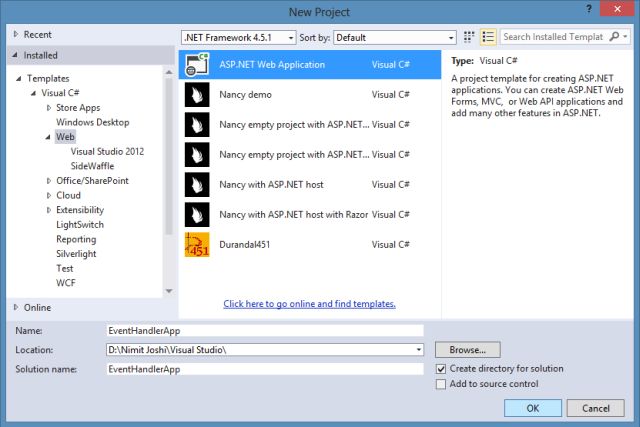Select Nancy with ASP.NET host with Razor text

[x=293, y=215]
